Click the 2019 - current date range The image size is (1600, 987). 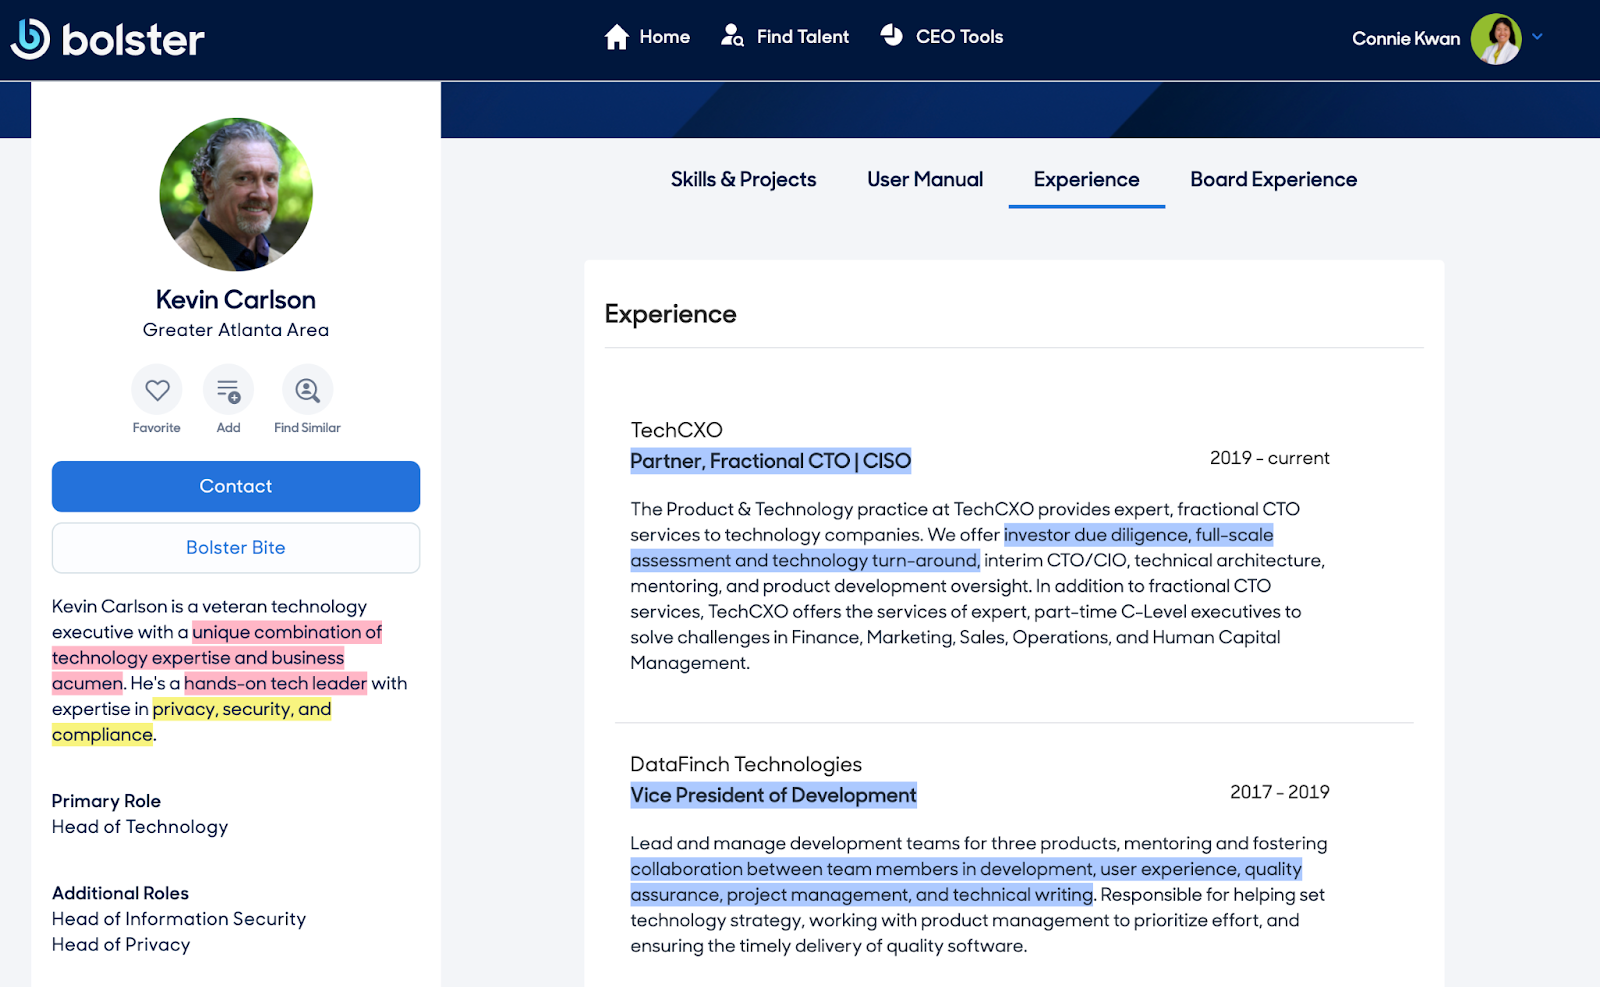(1269, 458)
